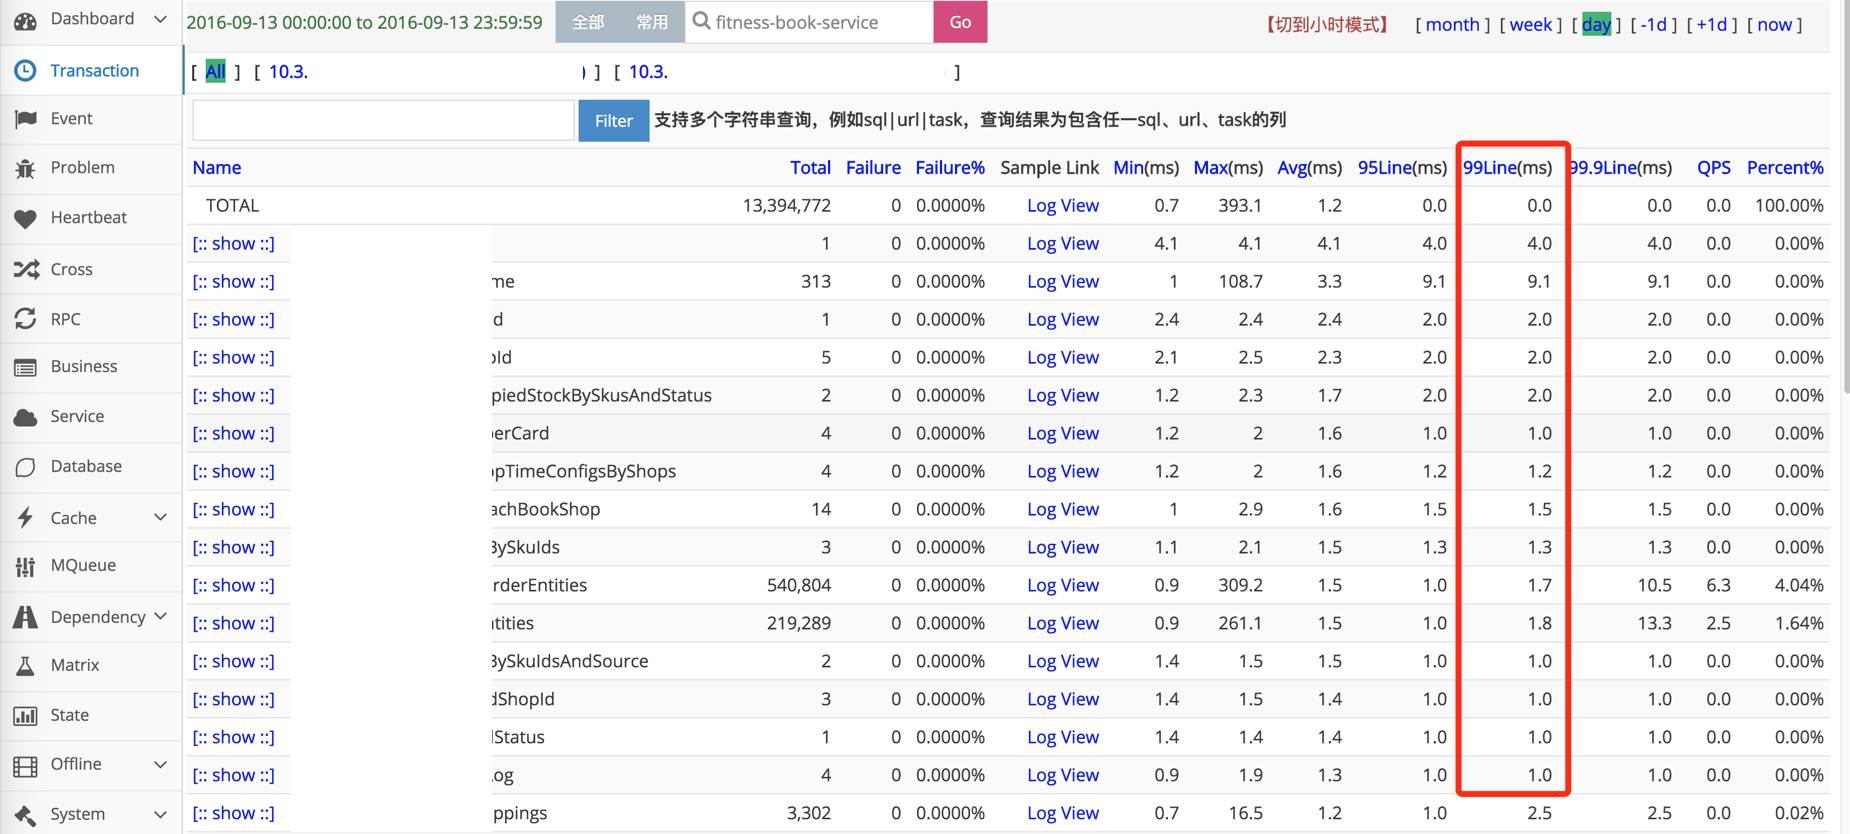Viewport: 1850px width, 834px height.
Task: Expand the Cache submenu arrow
Action: (x=160, y=517)
